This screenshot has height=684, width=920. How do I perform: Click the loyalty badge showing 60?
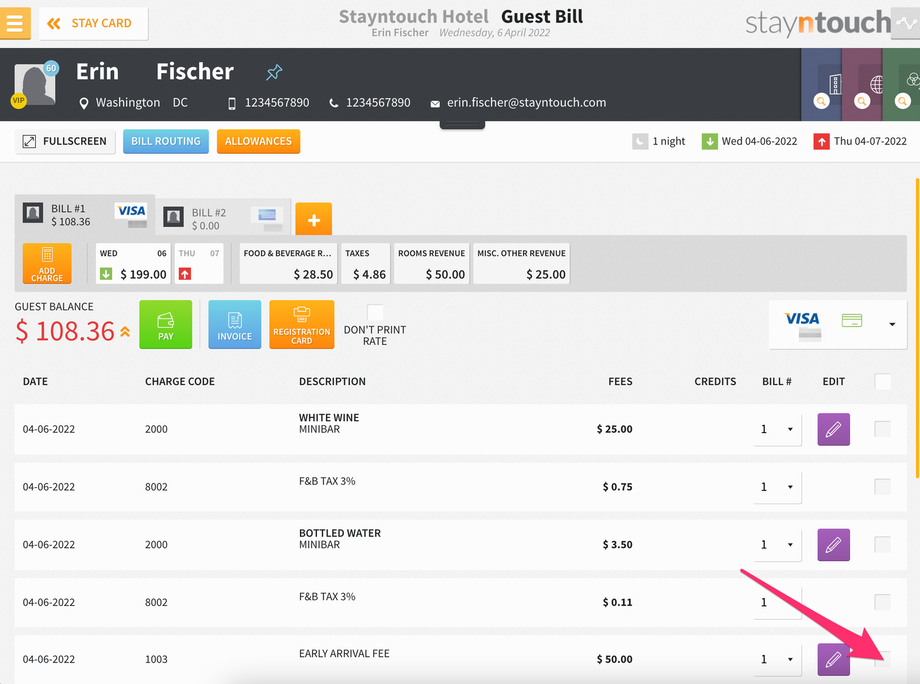51,68
